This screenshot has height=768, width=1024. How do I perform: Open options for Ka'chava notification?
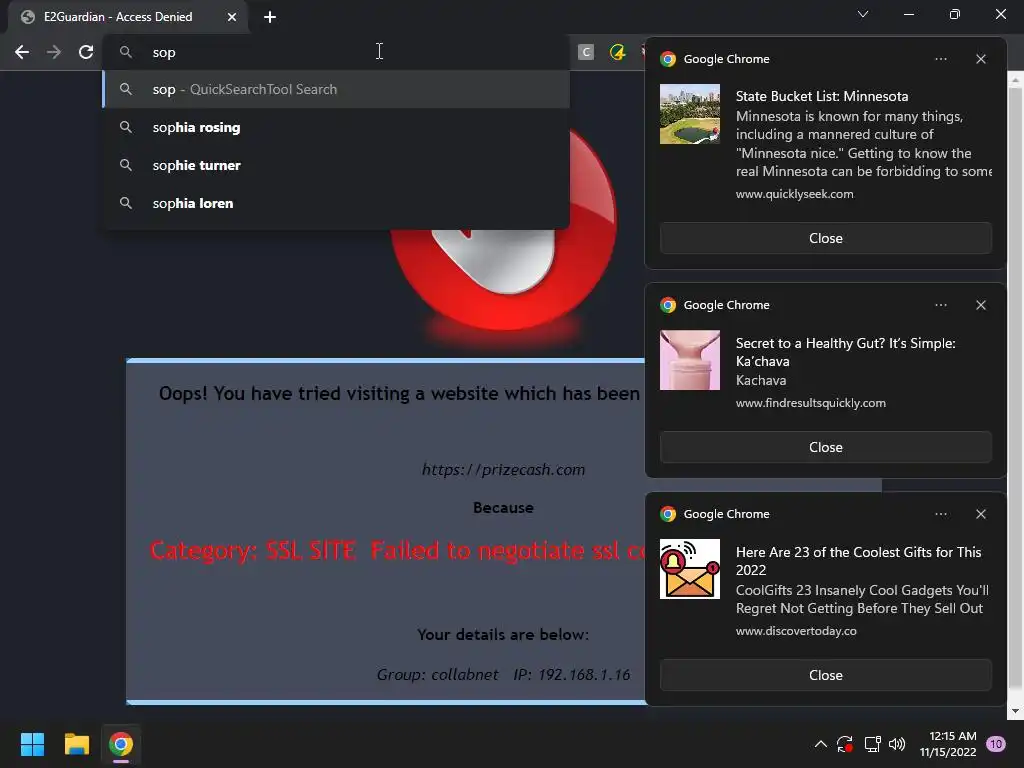940,305
